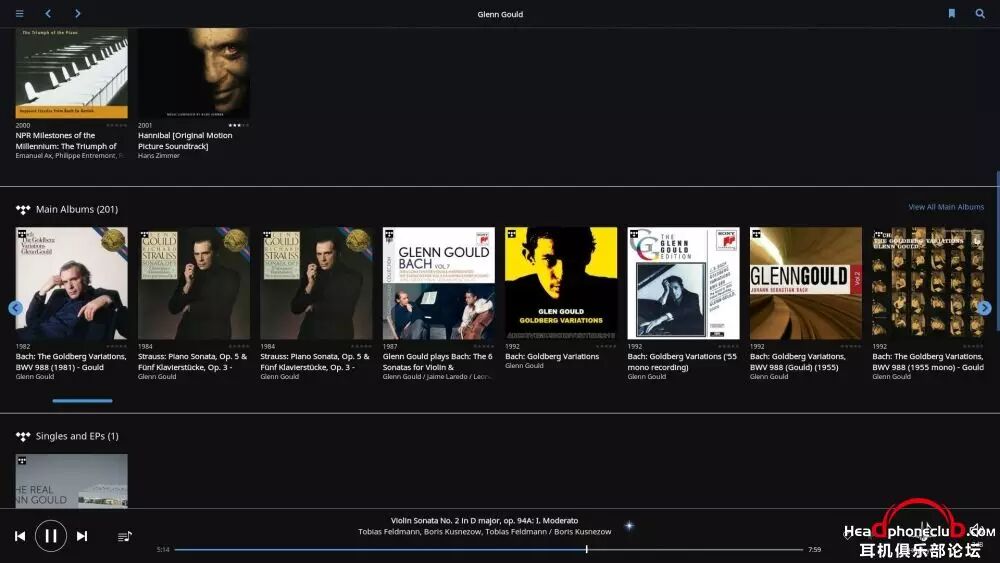Go back with the left arrow
1000x563 pixels.
click(48, 13)
